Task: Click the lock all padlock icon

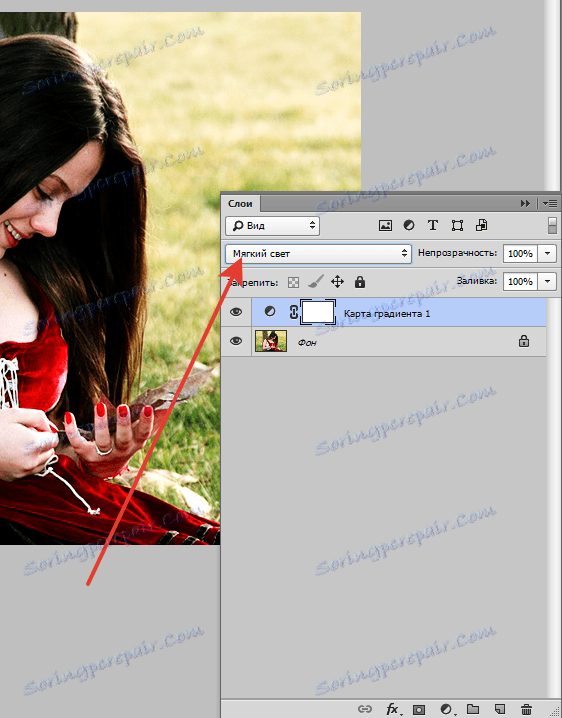Action: (360, 282)
